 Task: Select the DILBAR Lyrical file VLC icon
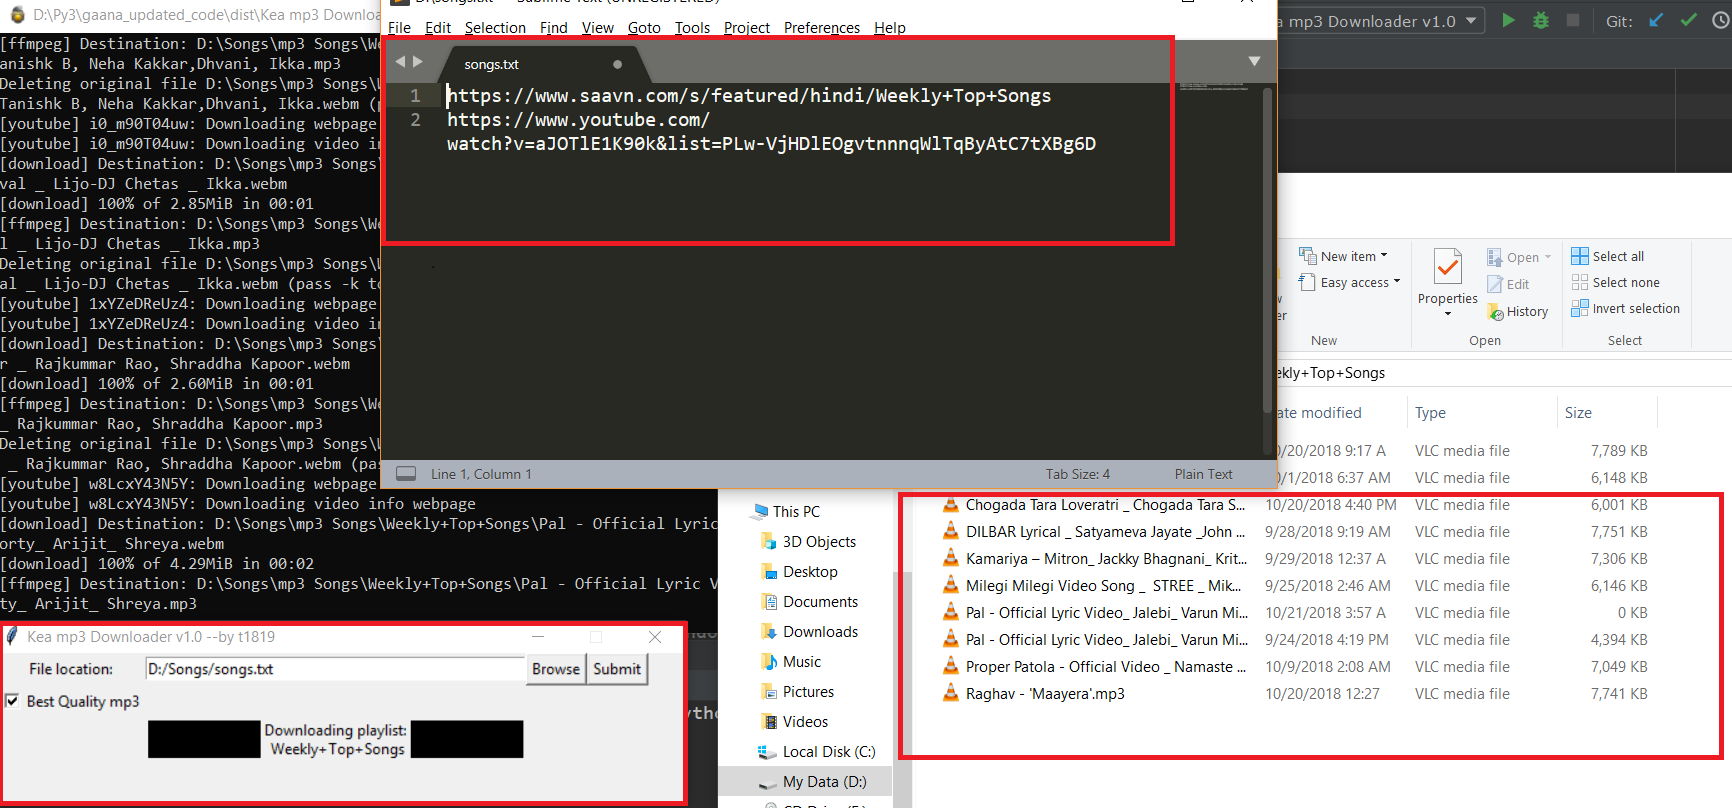pyautogui.click(x=950, y=532)
